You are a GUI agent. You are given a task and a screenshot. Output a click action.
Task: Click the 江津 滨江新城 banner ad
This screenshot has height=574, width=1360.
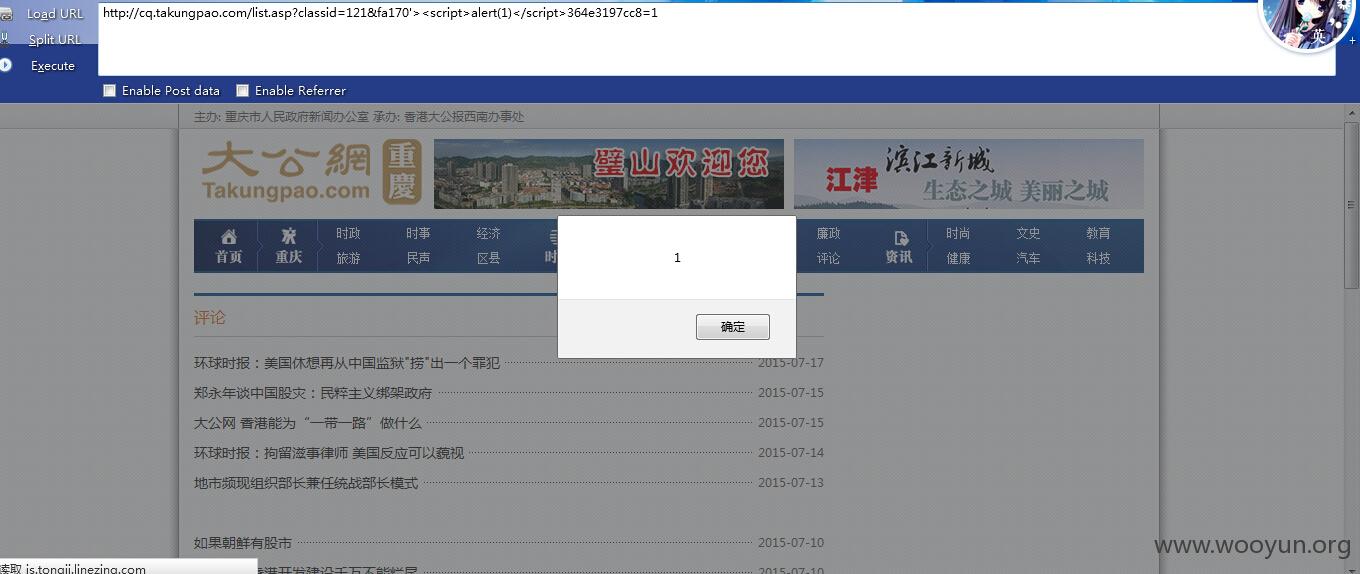(x=968, y=173)
